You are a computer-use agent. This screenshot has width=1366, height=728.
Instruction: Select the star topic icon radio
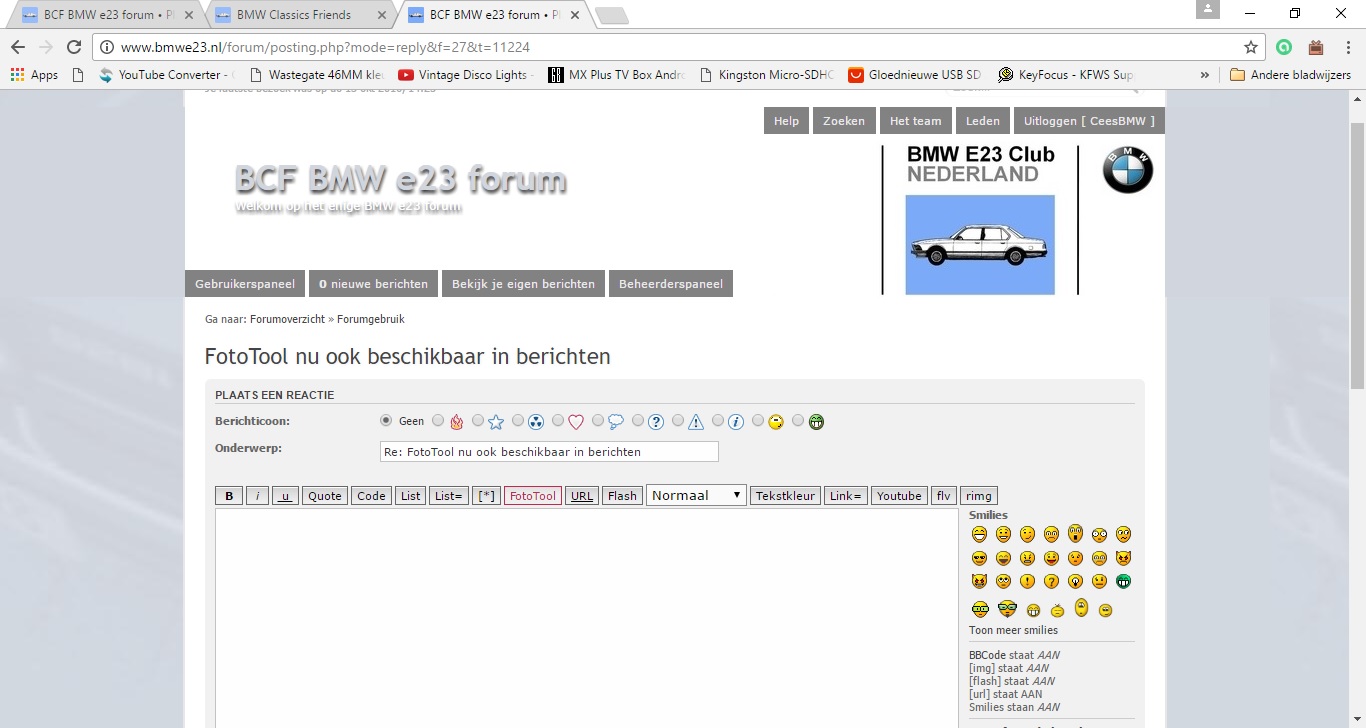pyautogui.click(x=478, y=421)
